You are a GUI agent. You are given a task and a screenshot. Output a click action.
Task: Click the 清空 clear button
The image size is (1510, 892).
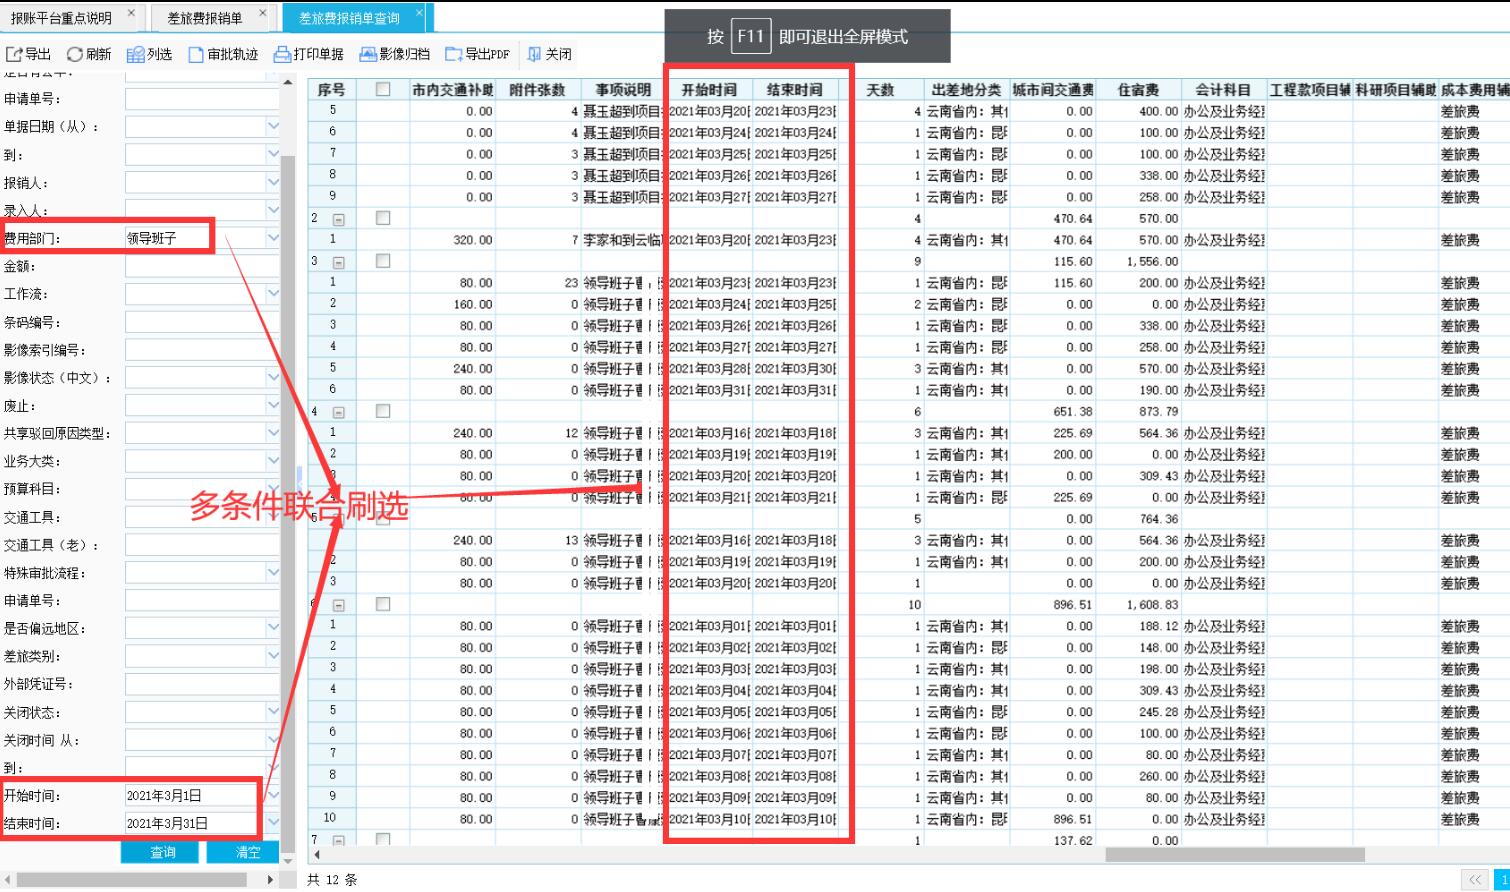247,852
